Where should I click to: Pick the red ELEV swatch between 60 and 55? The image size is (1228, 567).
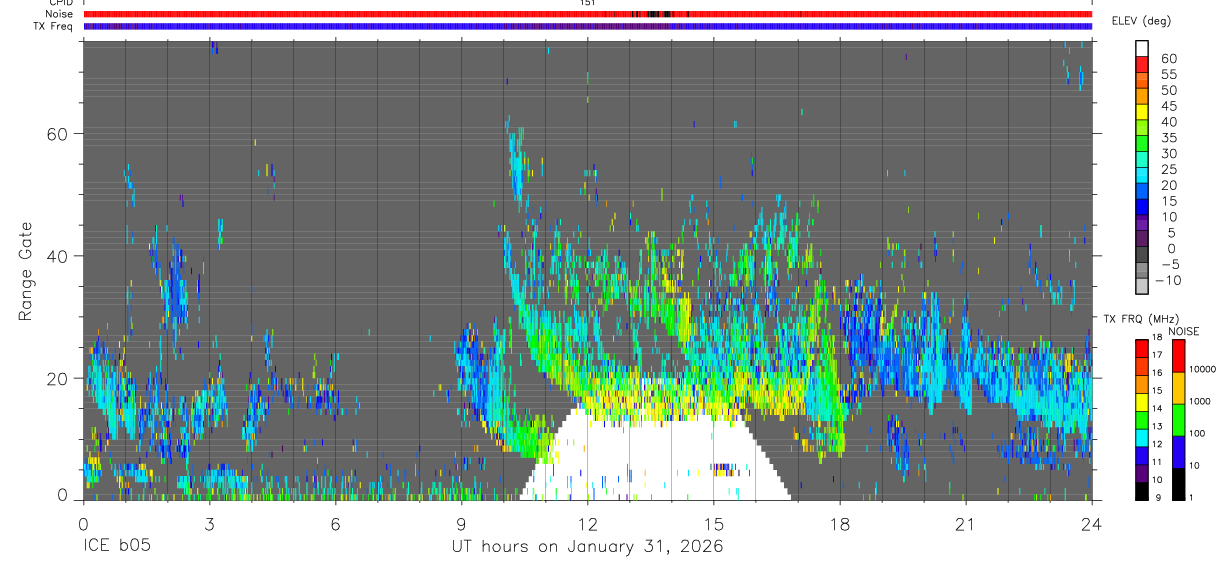point(1142,65)
